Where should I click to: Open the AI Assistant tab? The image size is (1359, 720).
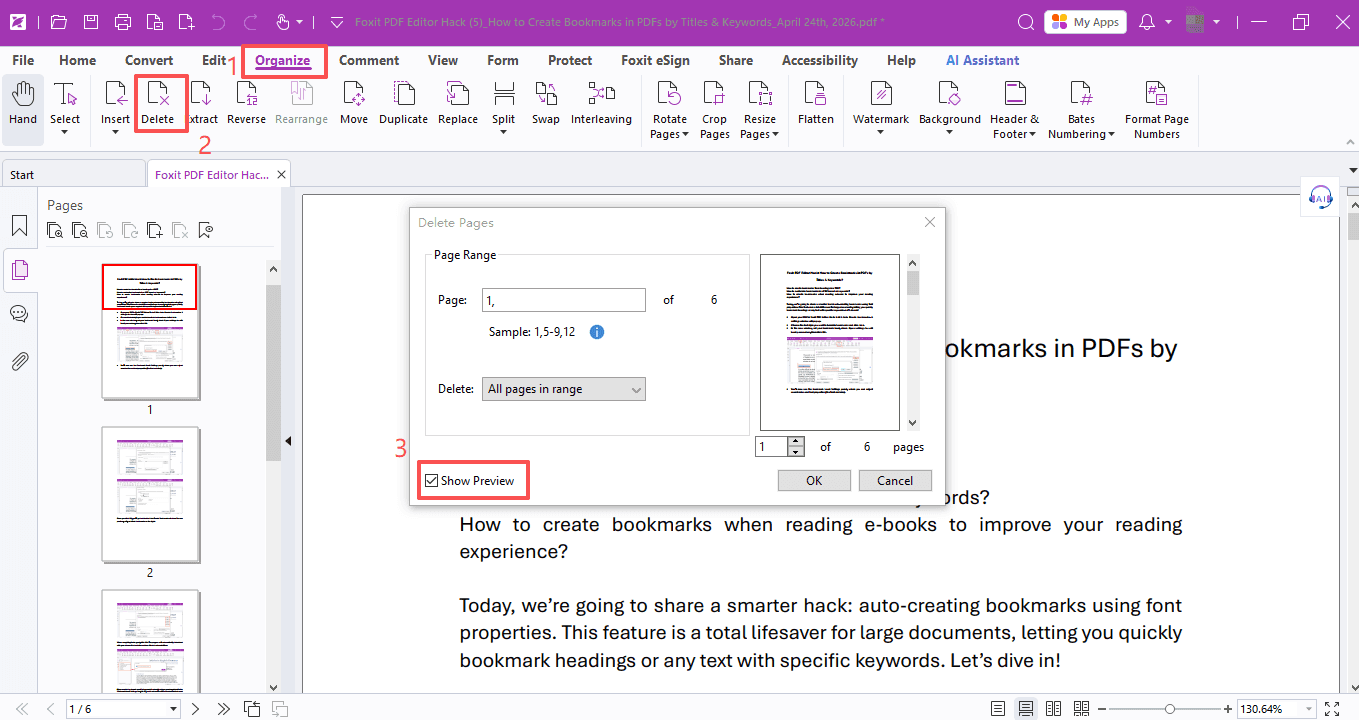click(x=983, y=60)
